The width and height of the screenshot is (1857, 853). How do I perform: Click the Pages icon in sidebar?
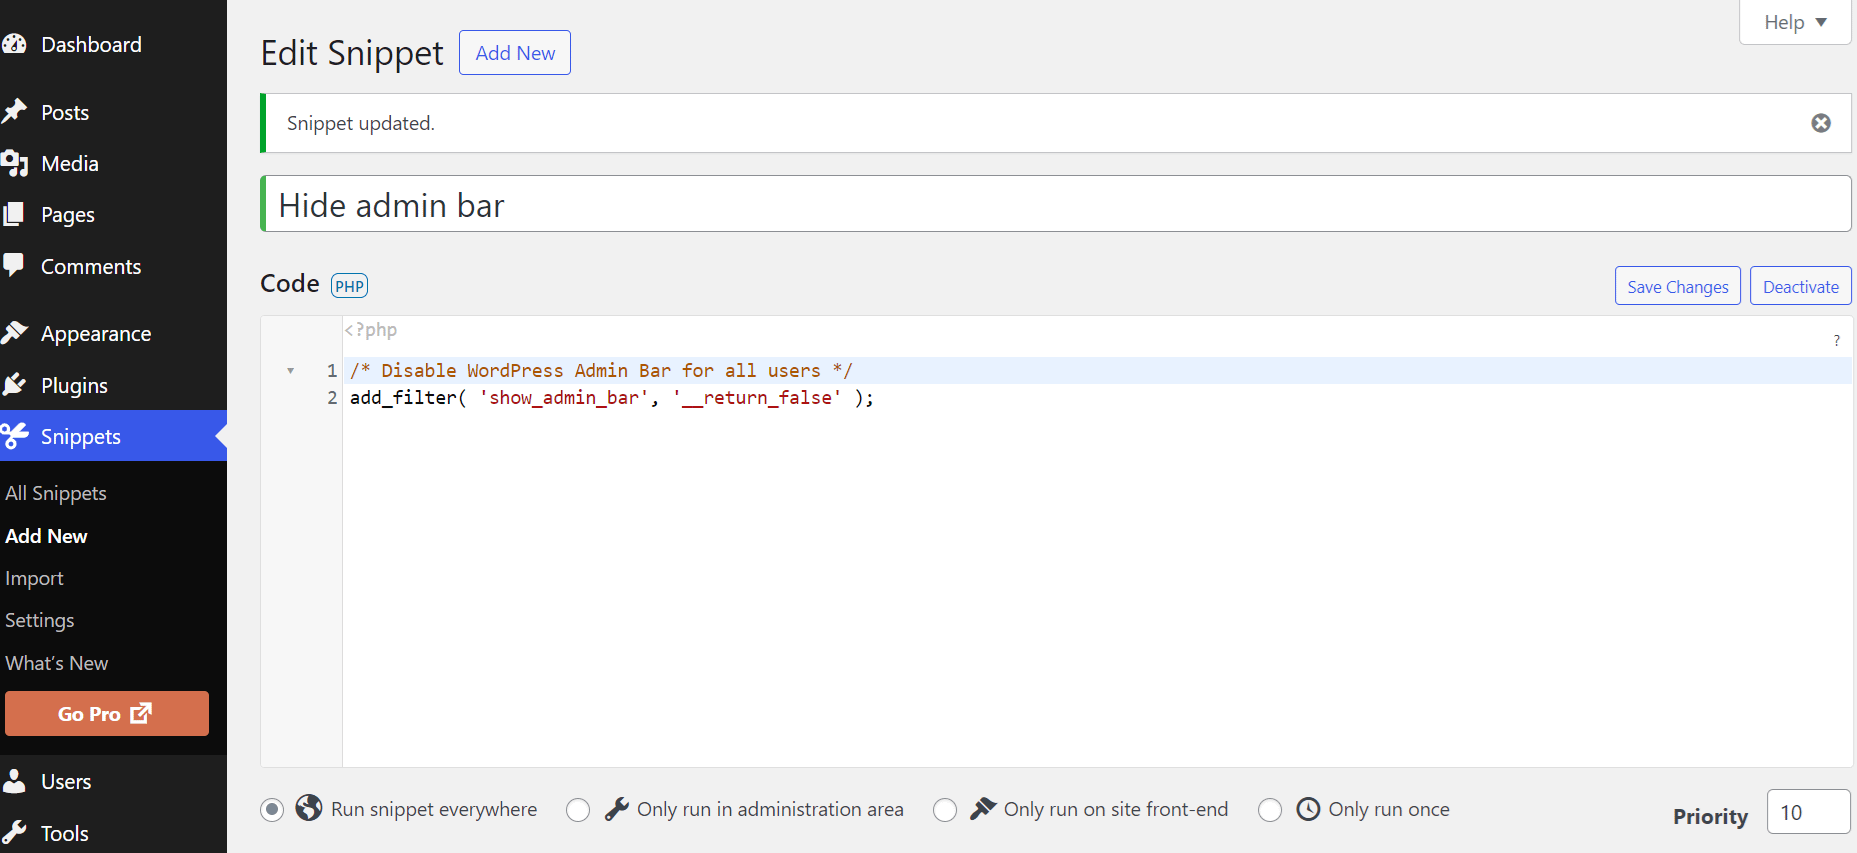14,214
